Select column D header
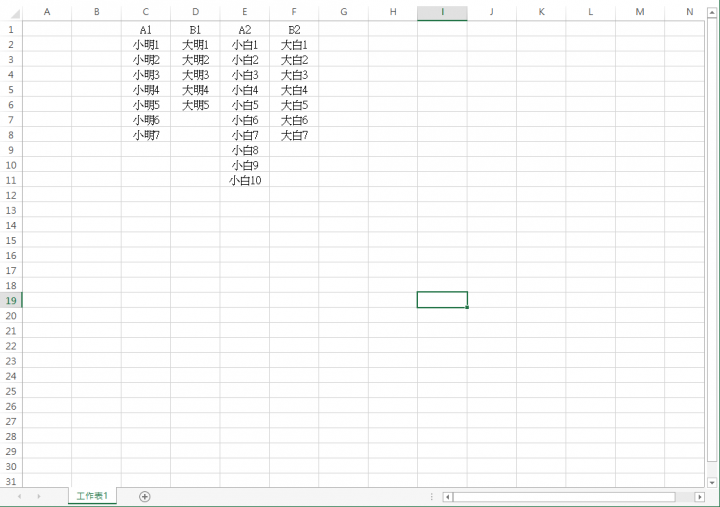 click(195, 12)
